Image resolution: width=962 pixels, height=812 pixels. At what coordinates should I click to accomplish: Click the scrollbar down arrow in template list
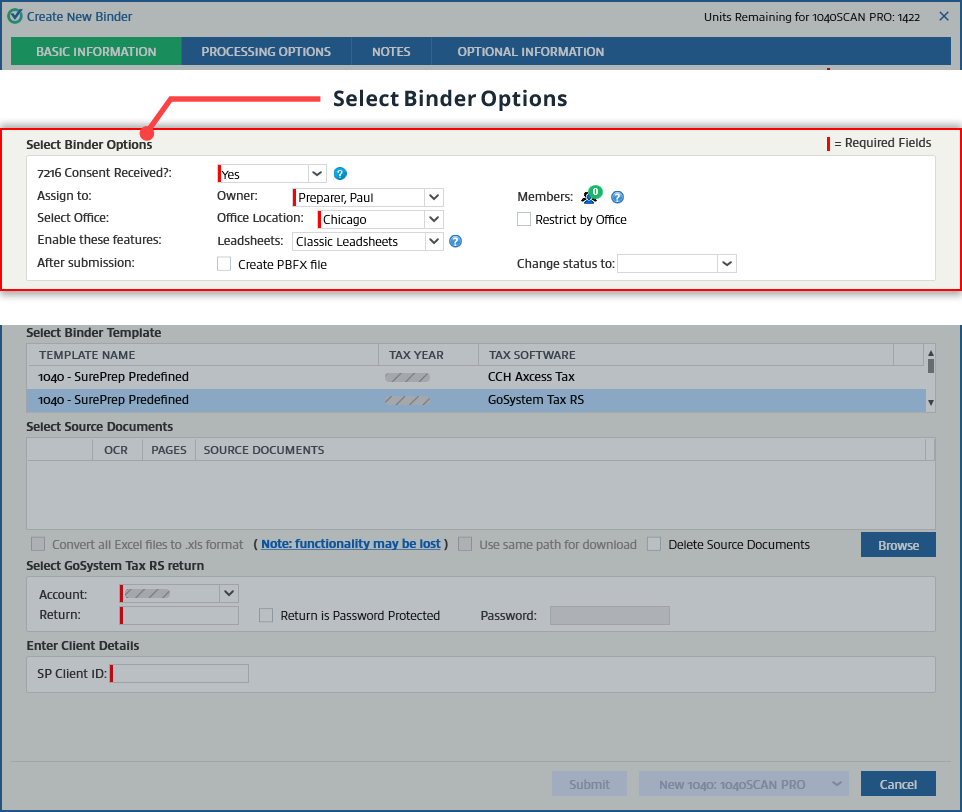[931, 402]
